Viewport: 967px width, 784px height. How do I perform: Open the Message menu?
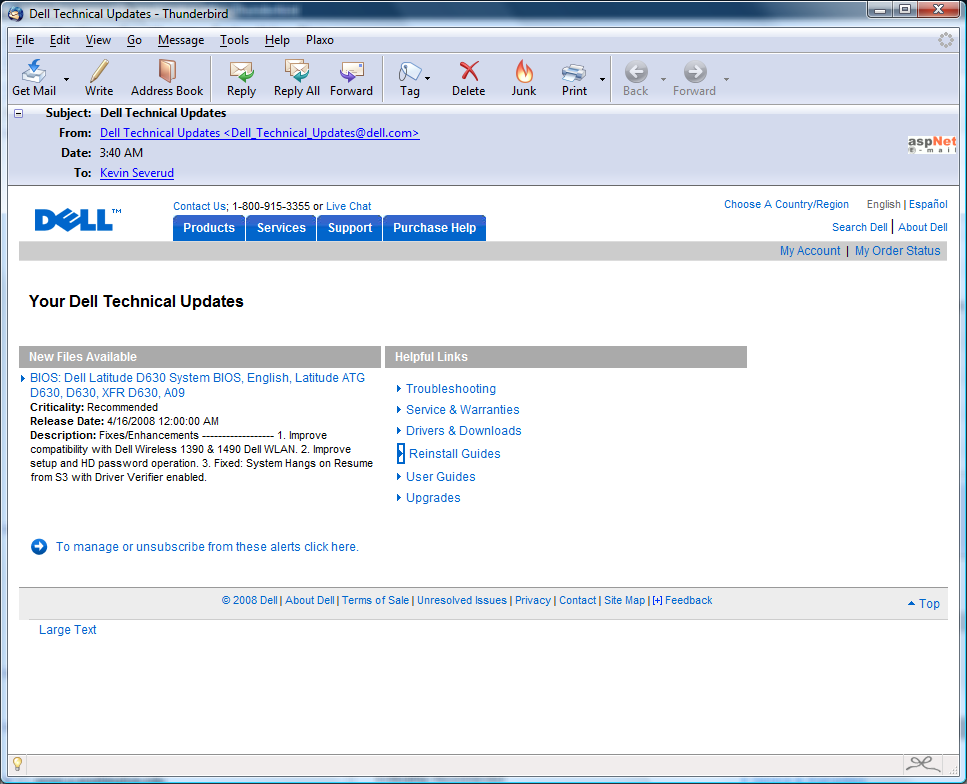tap(181, 40)
